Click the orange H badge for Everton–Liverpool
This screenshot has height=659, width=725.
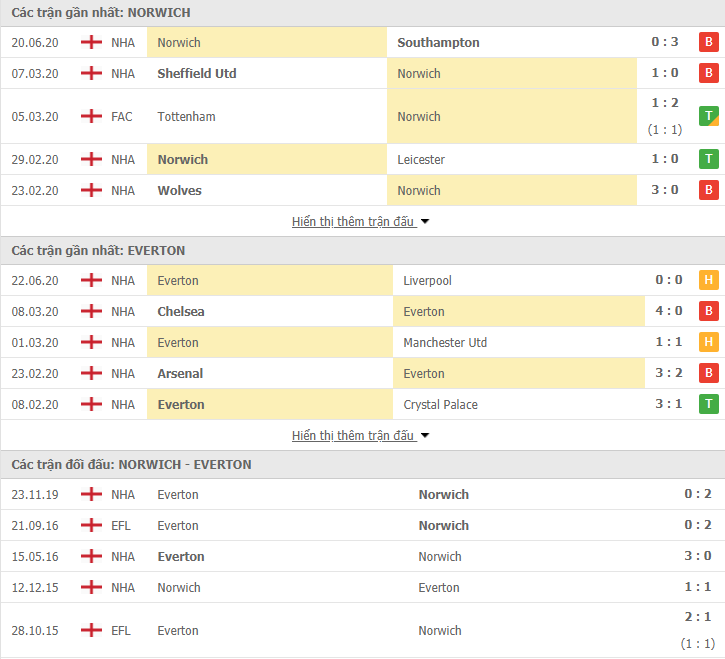(708, 280)
